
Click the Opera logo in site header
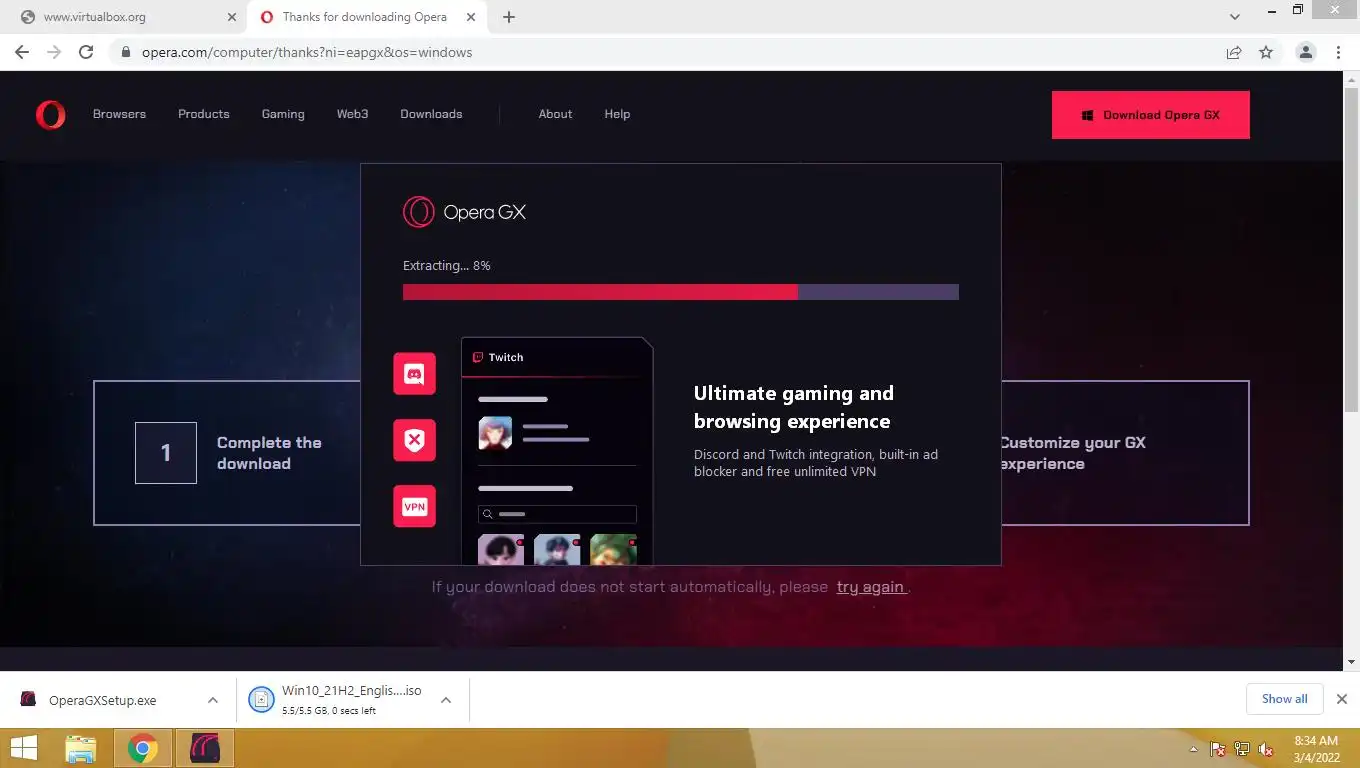point(50,115)
